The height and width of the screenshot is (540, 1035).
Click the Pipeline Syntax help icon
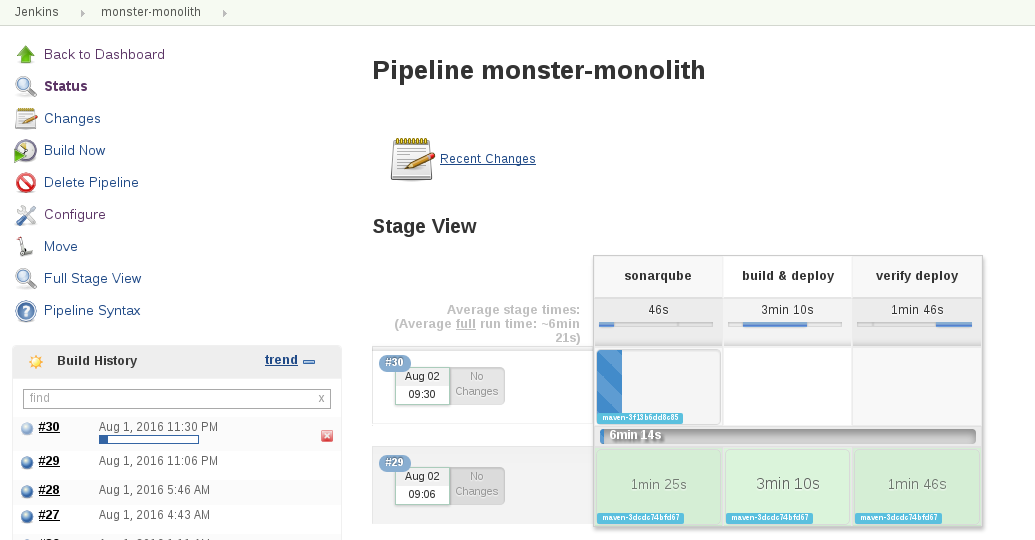pos(26,310)
